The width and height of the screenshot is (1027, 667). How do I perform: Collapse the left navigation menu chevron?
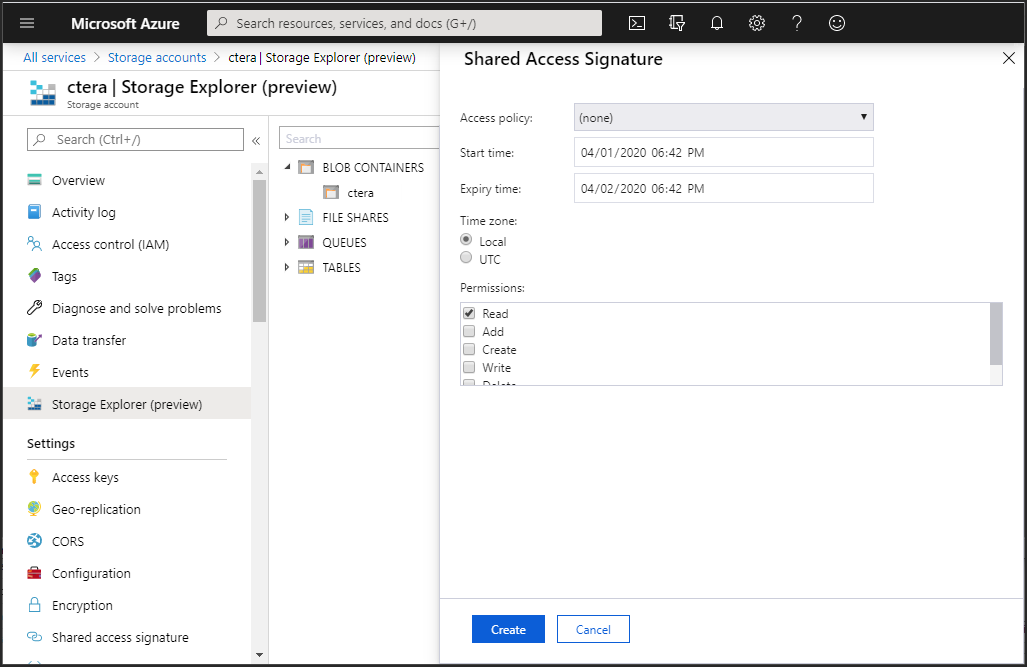click(x=256, y=140)
